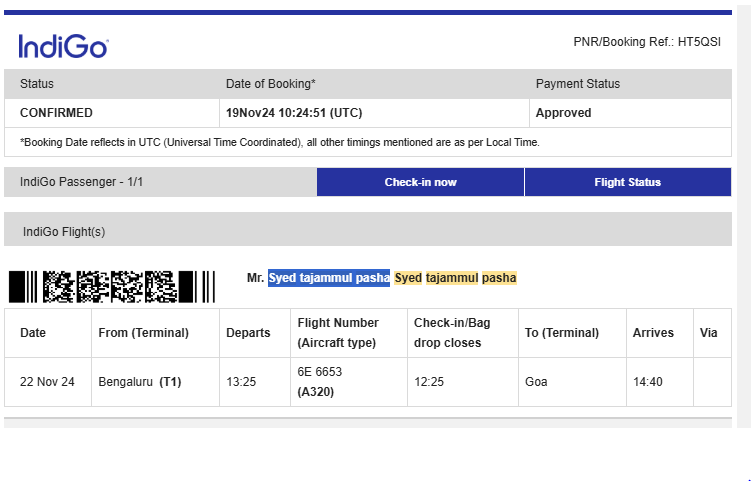Click the PNR/Booking Ref HT5QSI text
751x481 pixels.
click(x=647, y=42)
